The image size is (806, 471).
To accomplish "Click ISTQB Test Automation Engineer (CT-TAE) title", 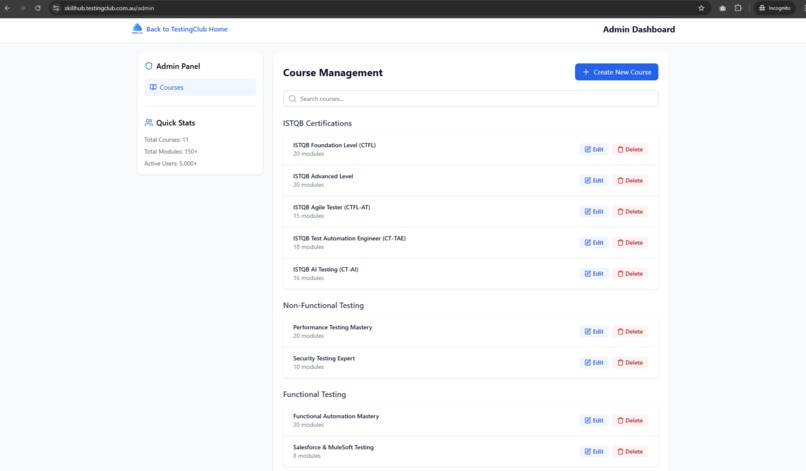I will (349, 238).
